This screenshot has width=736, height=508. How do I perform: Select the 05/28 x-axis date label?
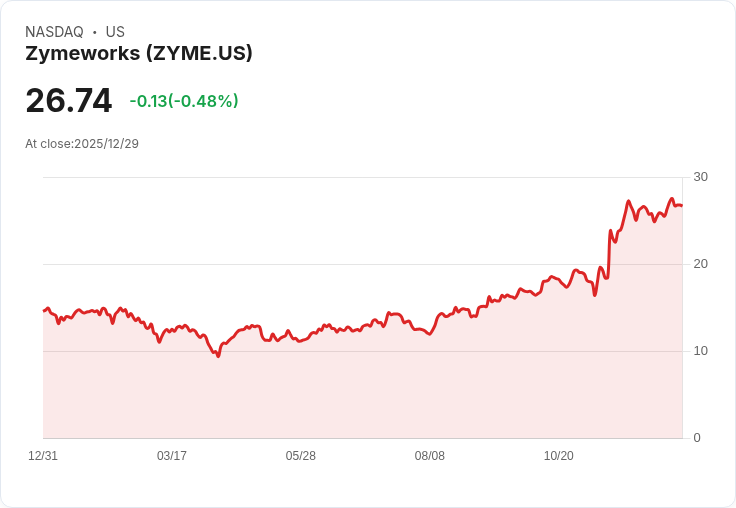point(300,456)
